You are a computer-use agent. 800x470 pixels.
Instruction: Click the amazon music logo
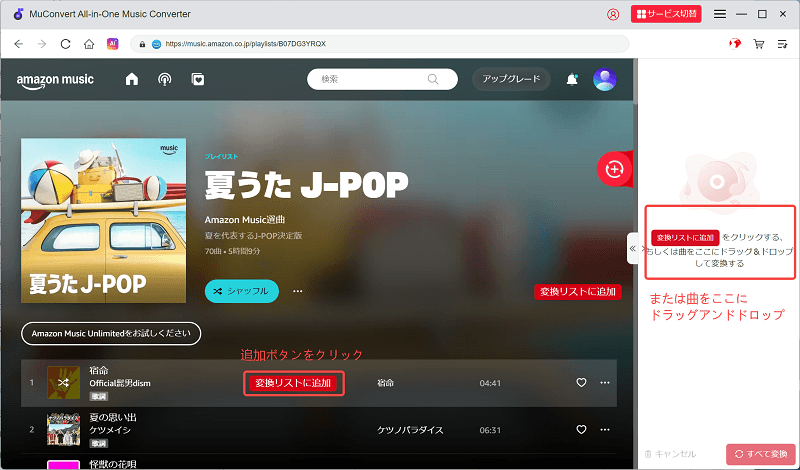(x=55, y=81)
